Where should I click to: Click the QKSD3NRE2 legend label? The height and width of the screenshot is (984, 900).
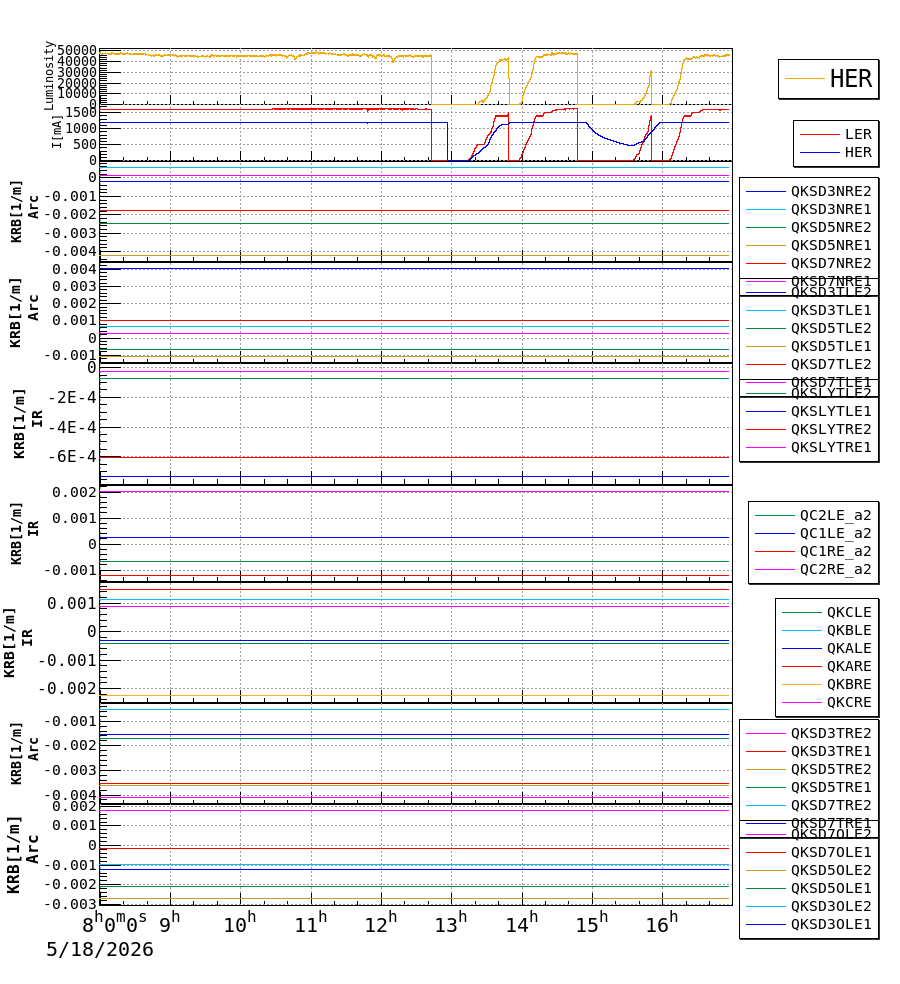point(831,191)
